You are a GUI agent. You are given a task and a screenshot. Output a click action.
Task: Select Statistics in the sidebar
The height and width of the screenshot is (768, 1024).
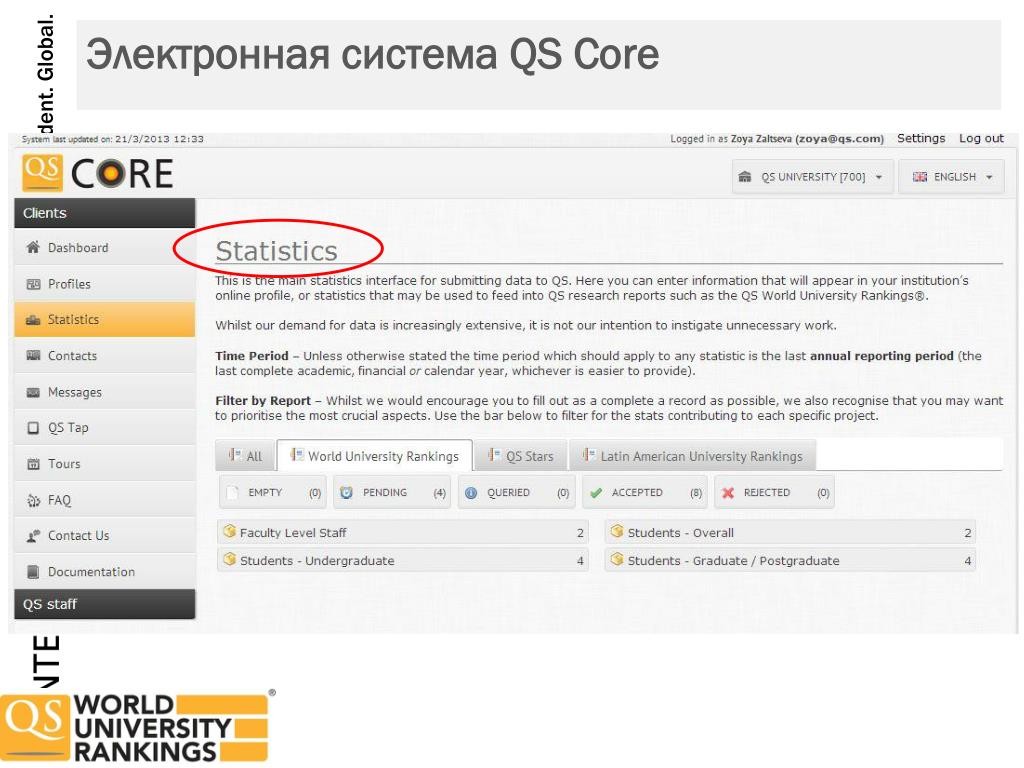pos(104,319)
